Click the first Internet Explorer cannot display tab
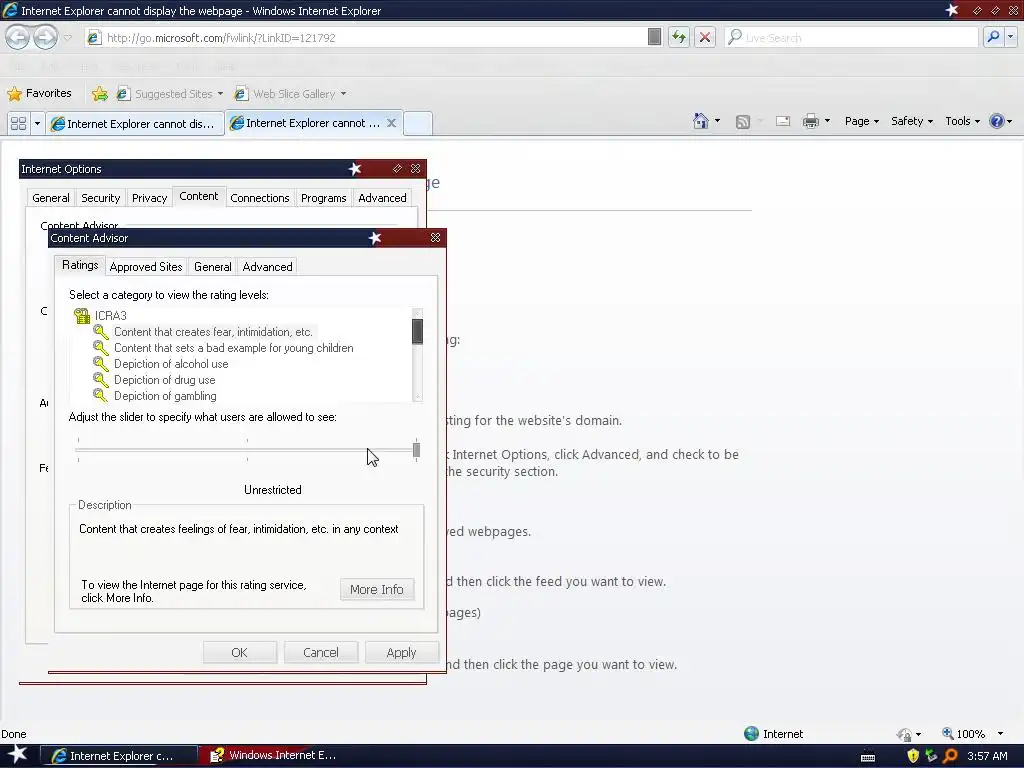The width and height of the screenshot is (1024, 768). pos(135,123)
